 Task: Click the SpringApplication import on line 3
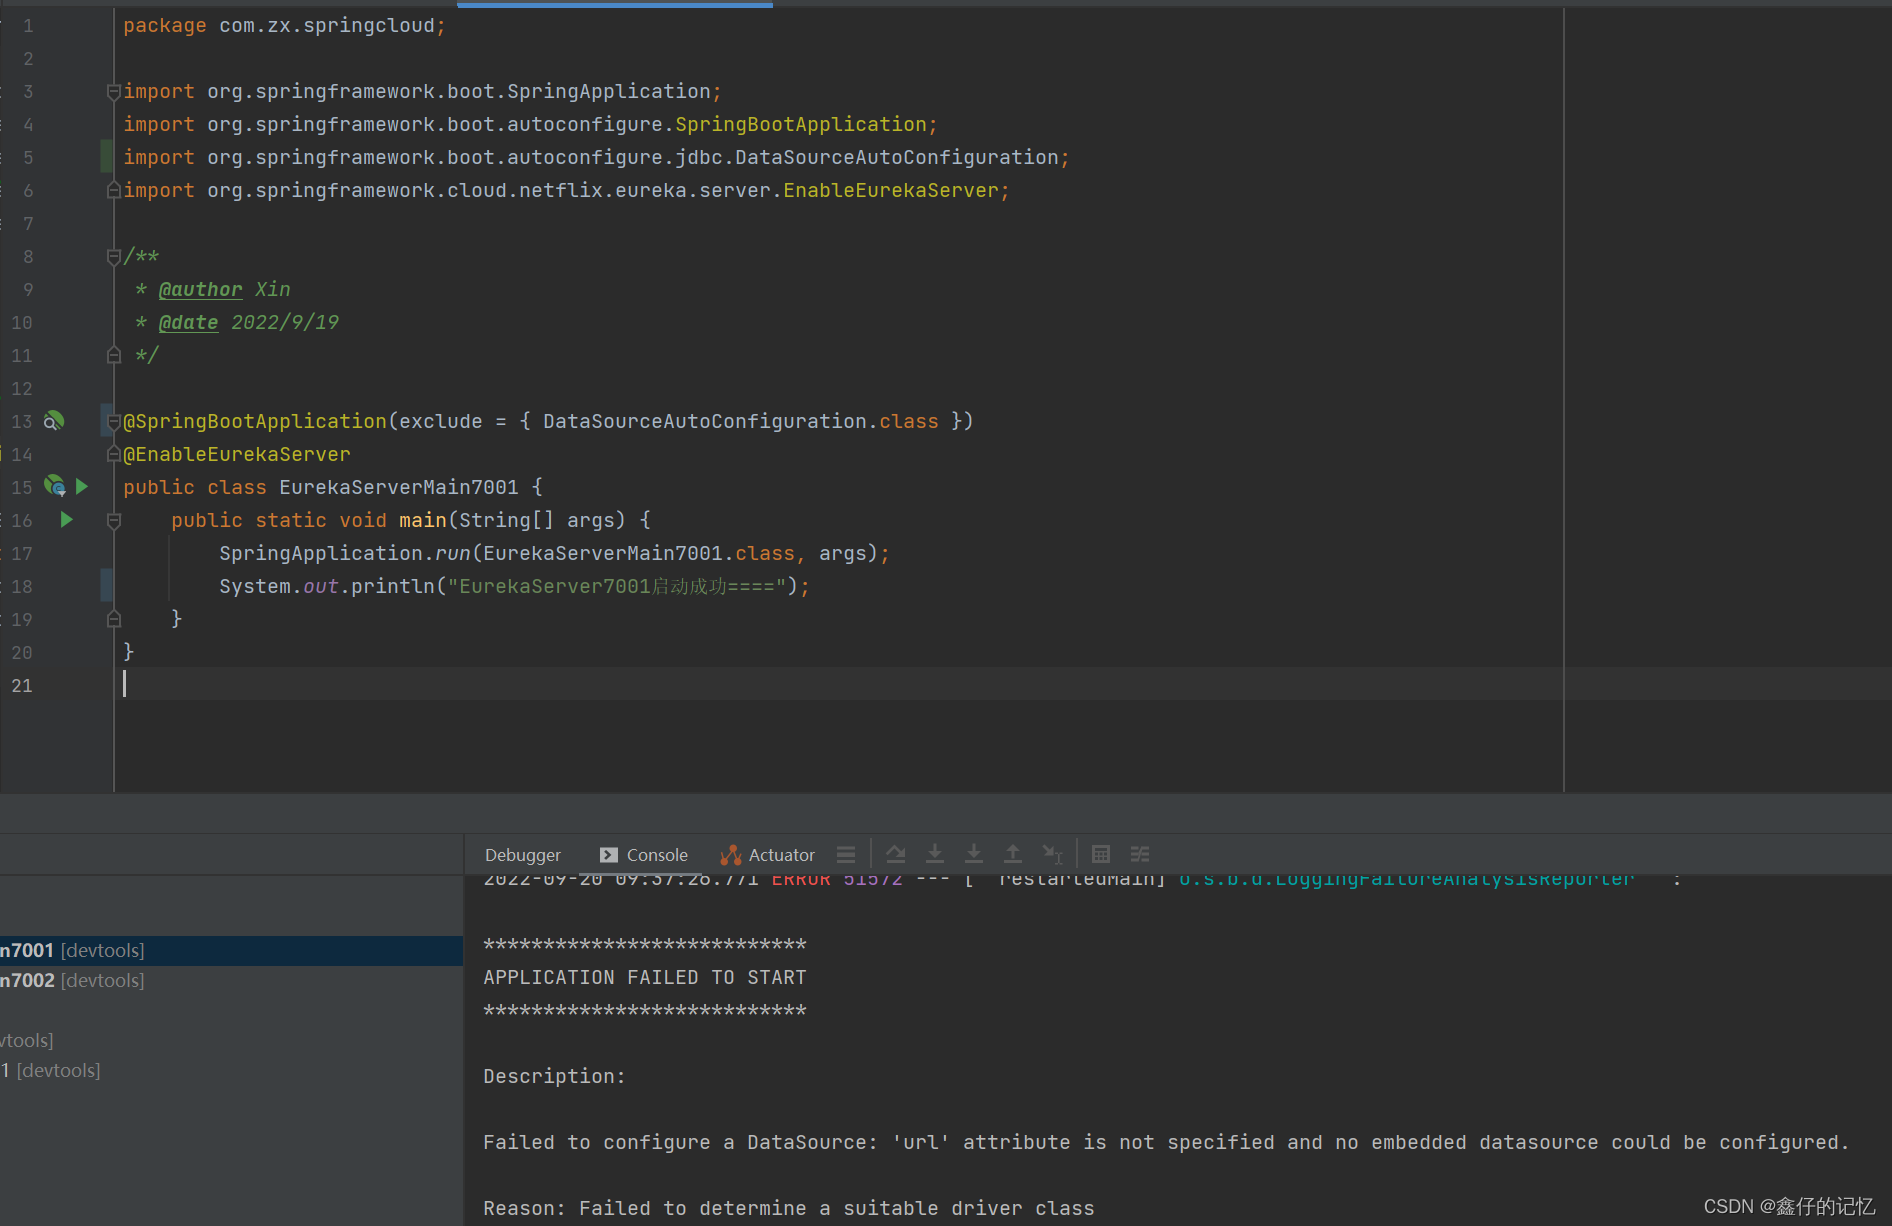[x=459, y=91]
